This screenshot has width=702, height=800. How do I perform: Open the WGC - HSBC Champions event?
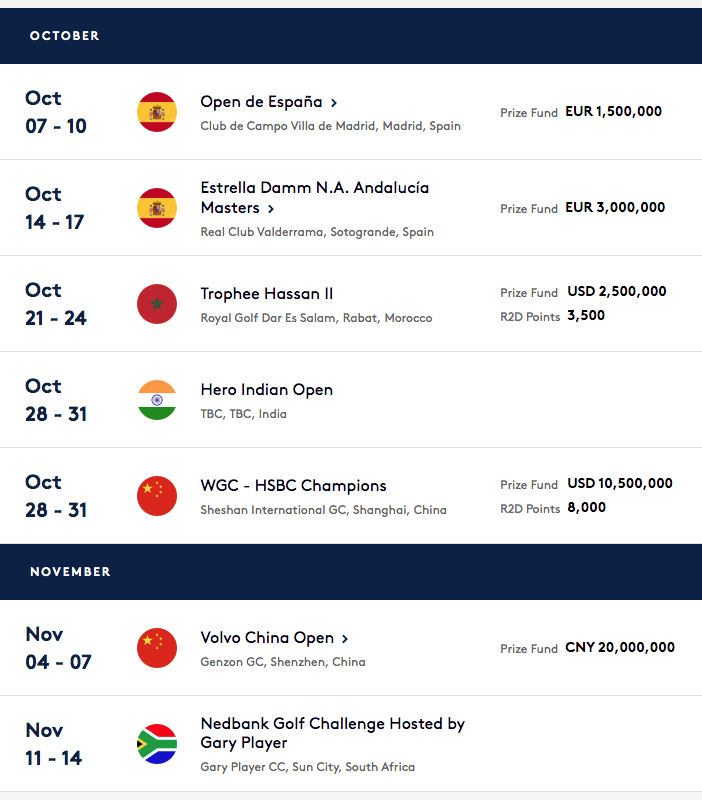point(293,486)
